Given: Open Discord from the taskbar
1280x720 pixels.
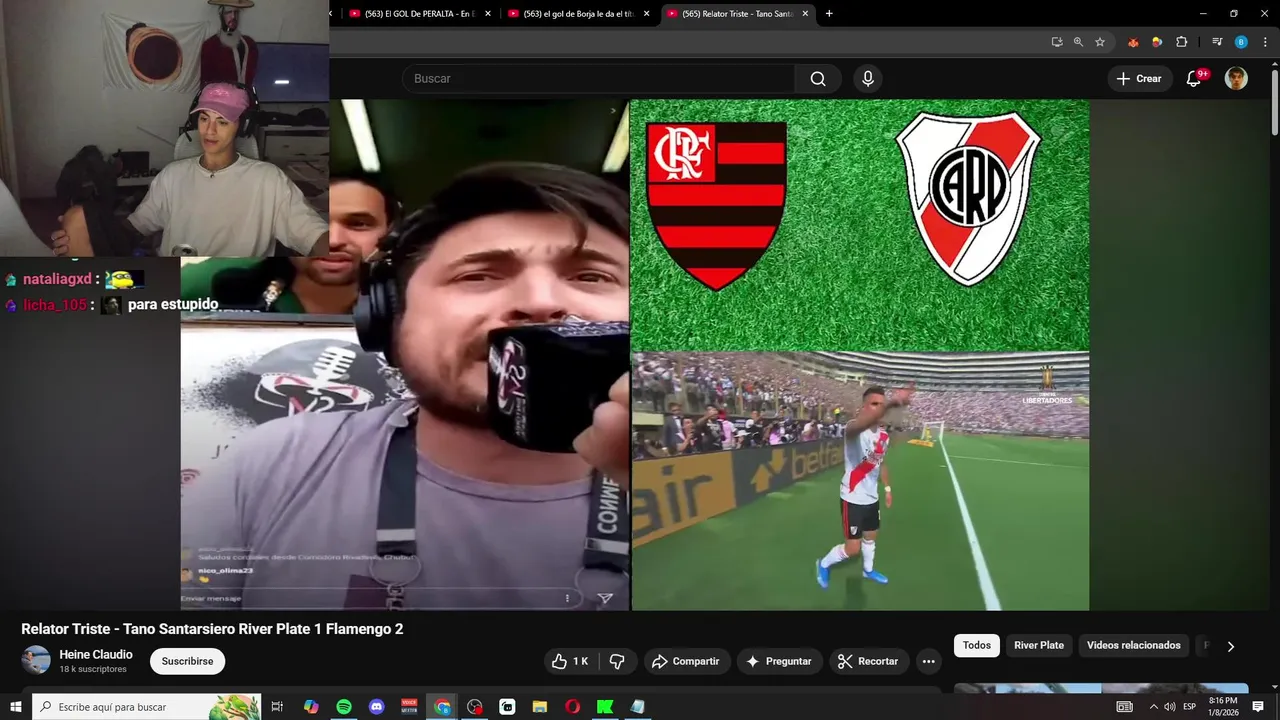Looking at the screenshot, I should coord(377,707).
